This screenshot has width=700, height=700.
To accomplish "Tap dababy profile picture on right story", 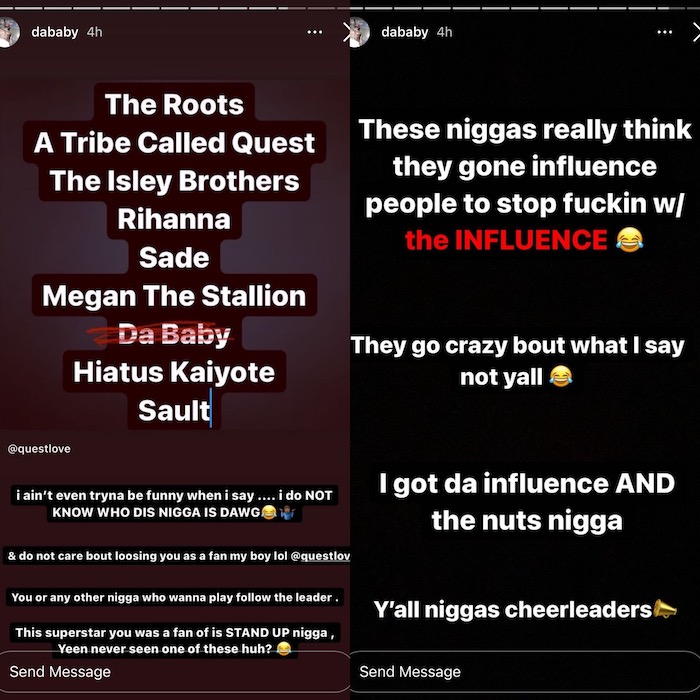I will (x=359, y=32).
